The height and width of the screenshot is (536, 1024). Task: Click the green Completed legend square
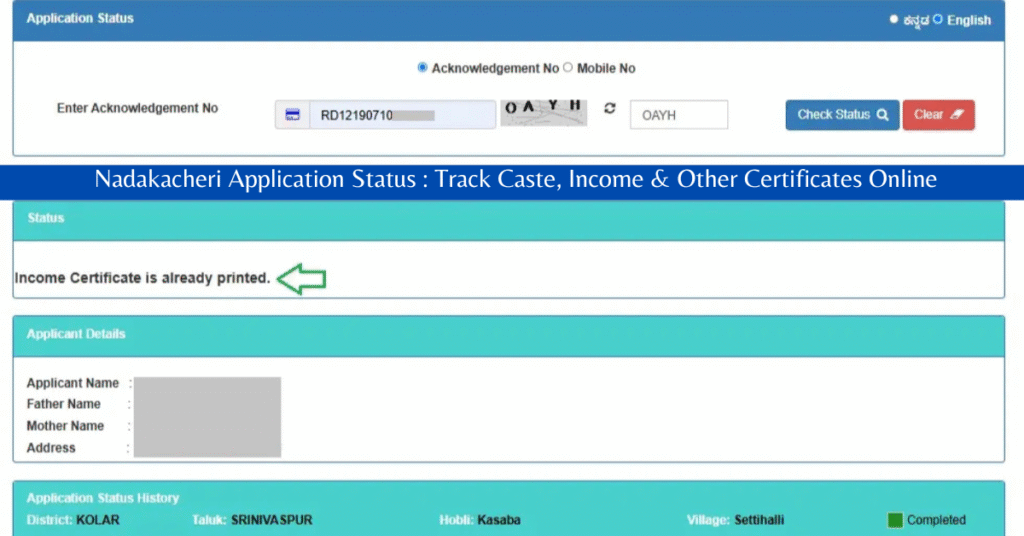click(895, 520)
